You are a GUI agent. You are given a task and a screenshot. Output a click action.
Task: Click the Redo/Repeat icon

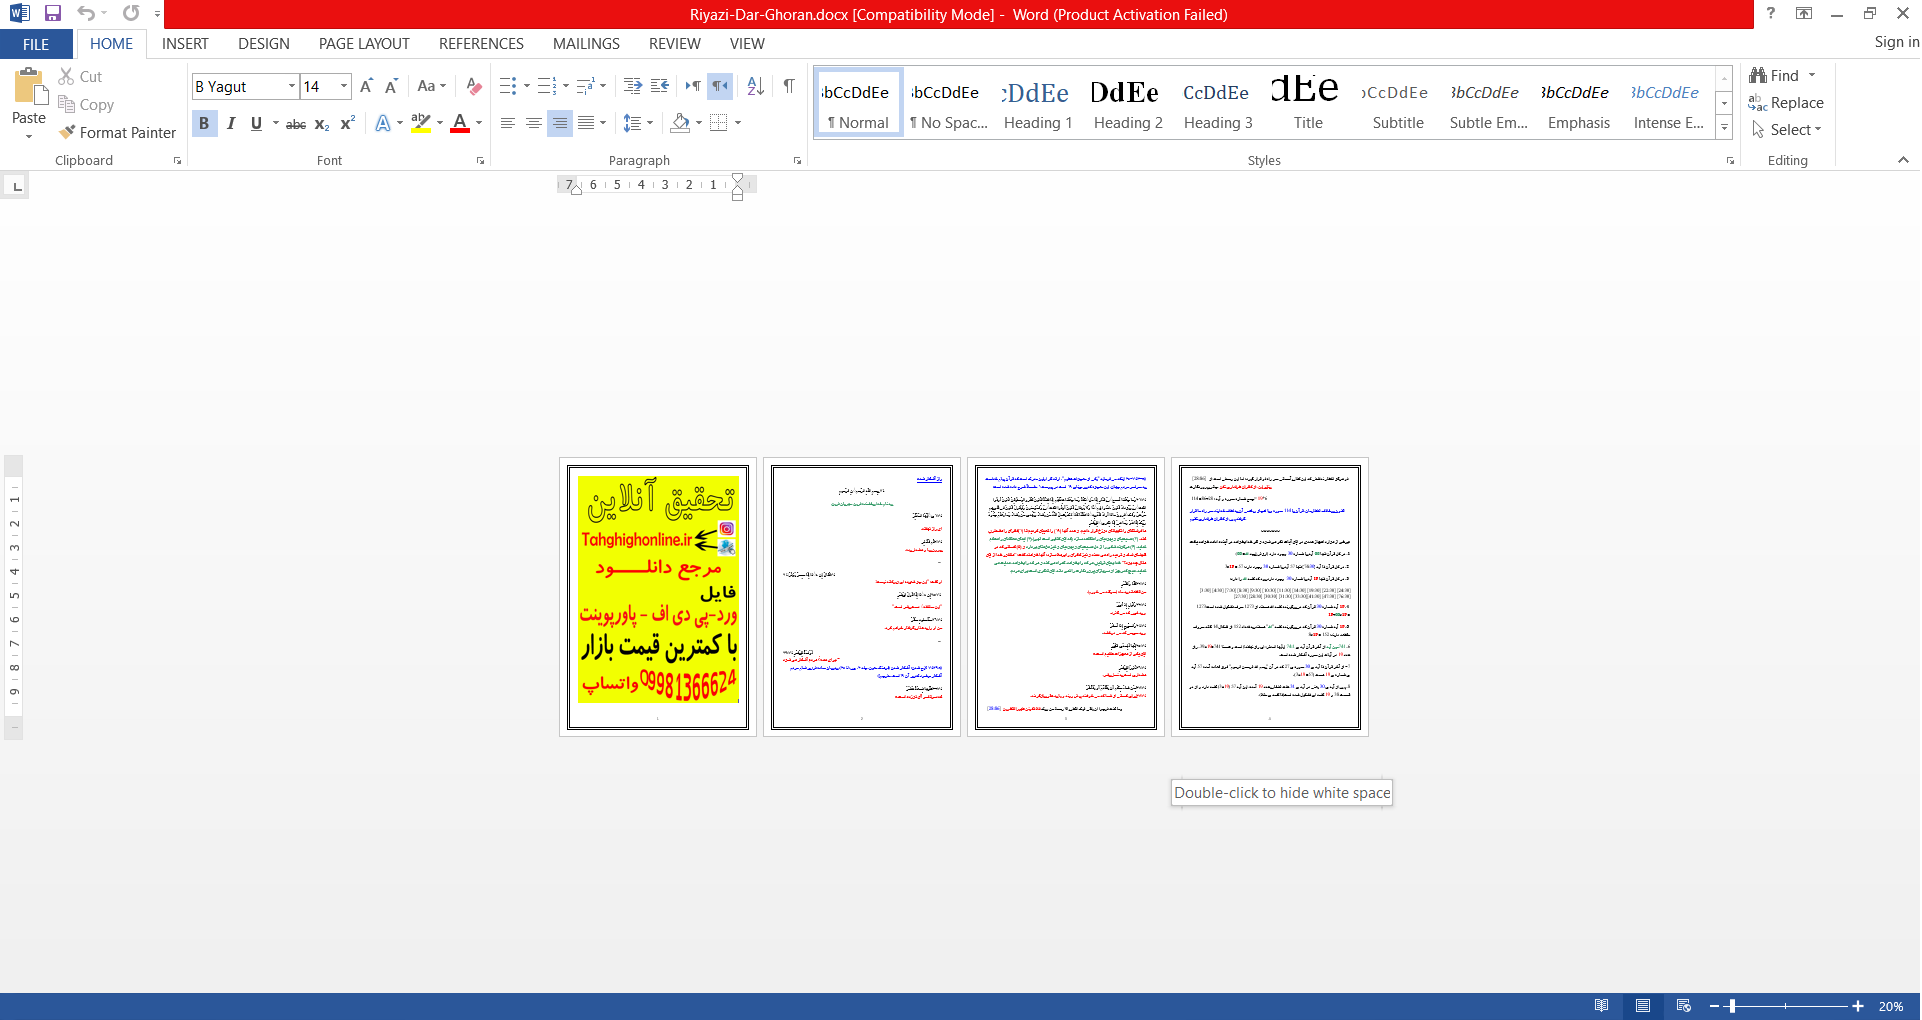pos(131,13)
